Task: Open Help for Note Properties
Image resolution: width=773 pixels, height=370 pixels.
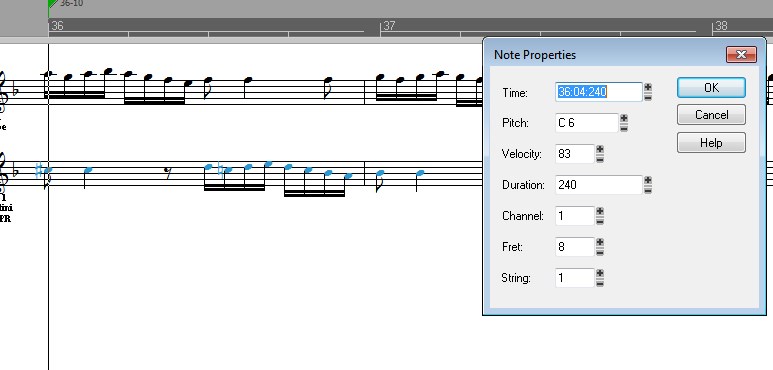Action: [x=711, y=143]
